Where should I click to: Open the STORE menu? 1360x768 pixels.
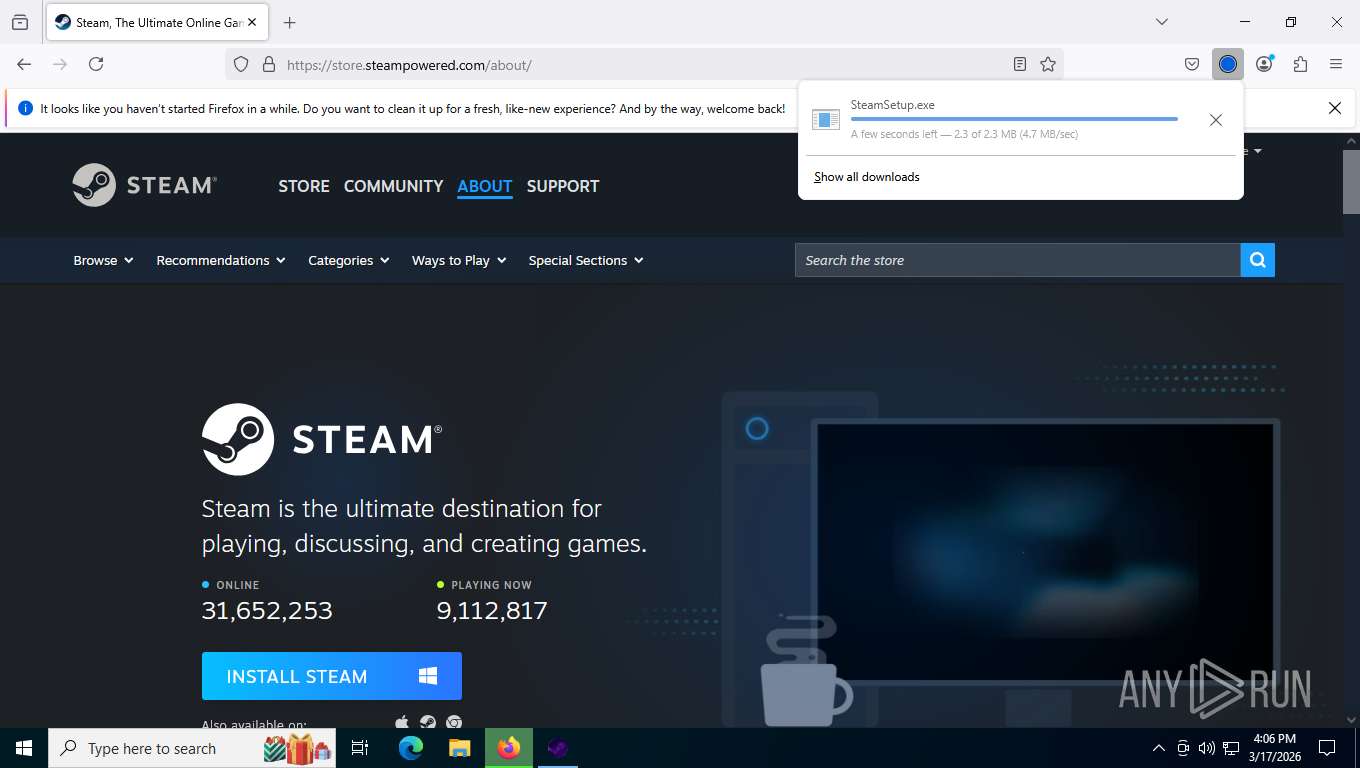click(304, 186)
